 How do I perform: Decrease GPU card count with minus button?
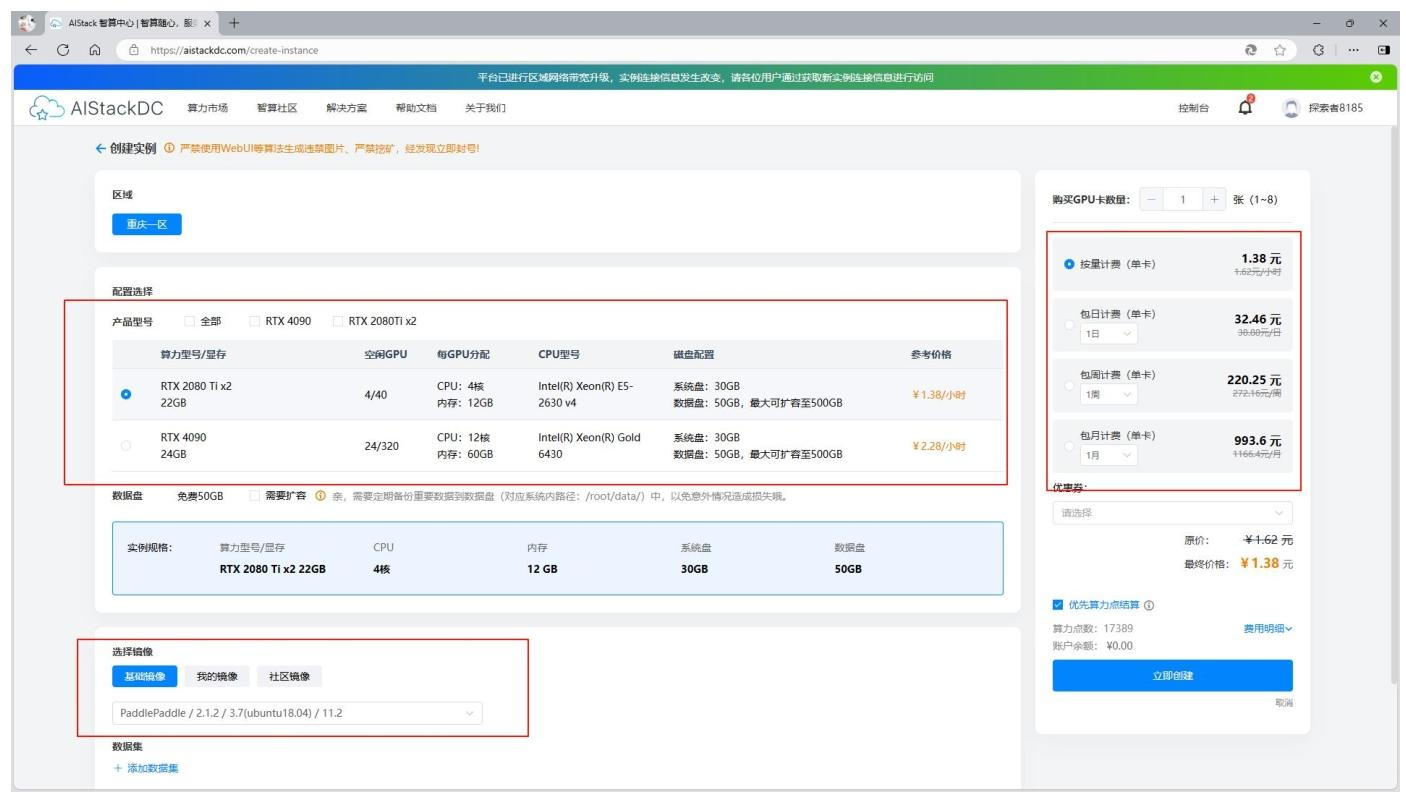(x=1151, y=200)
